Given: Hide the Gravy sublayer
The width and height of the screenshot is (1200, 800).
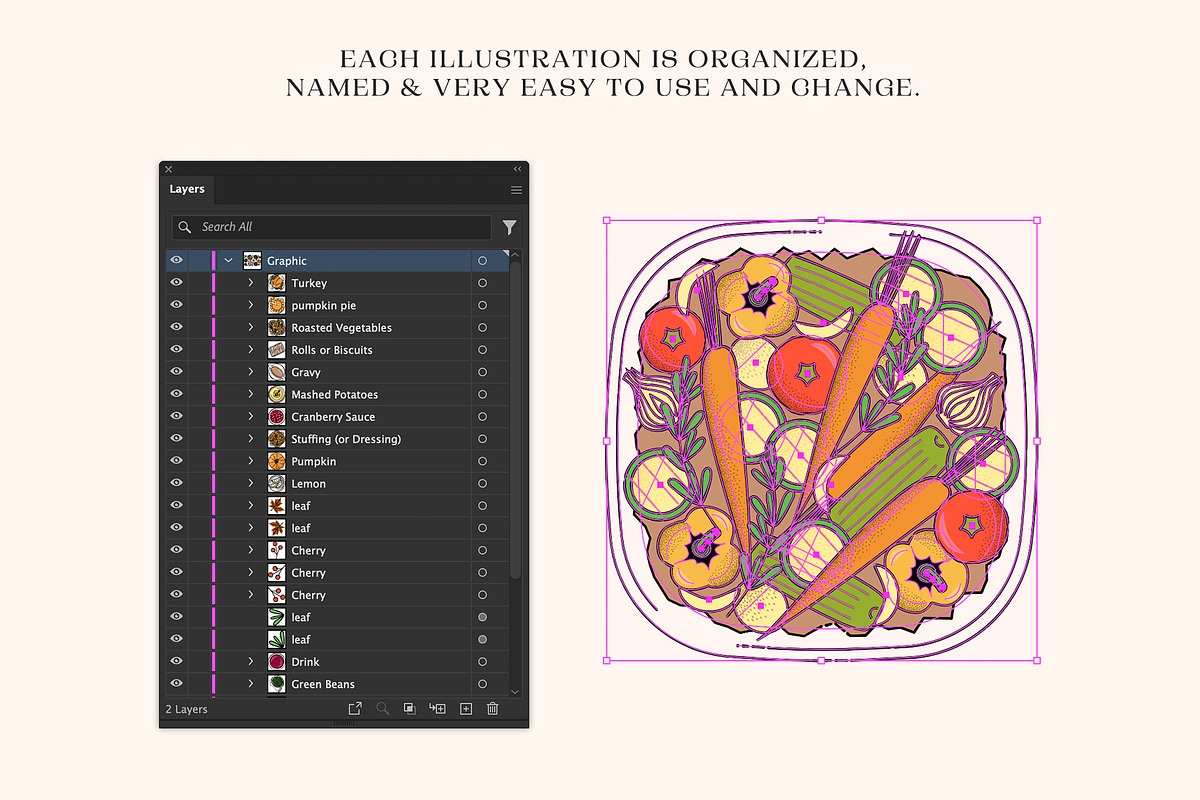Looking at the screenshot, I should (x=177, y=372).
